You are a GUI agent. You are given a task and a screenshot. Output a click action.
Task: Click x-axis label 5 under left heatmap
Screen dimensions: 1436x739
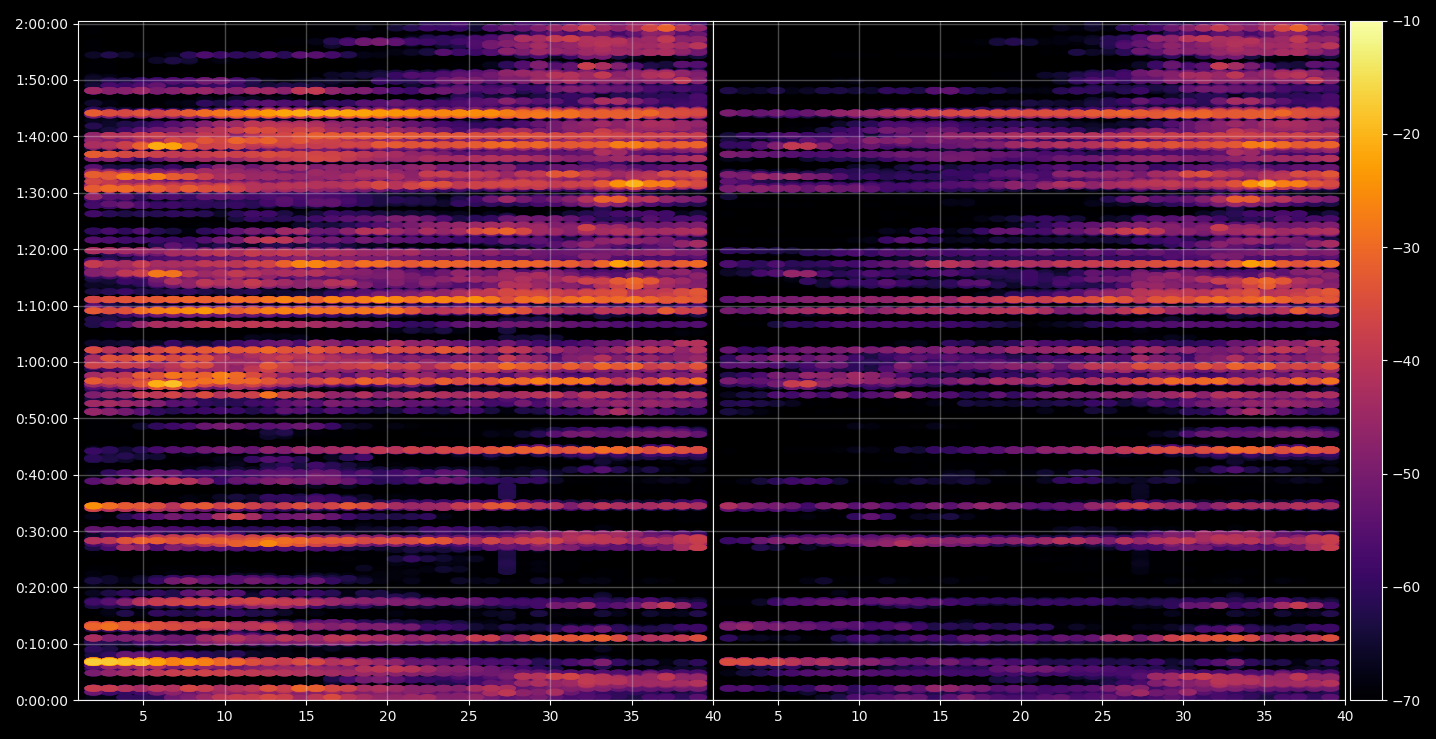143,717
